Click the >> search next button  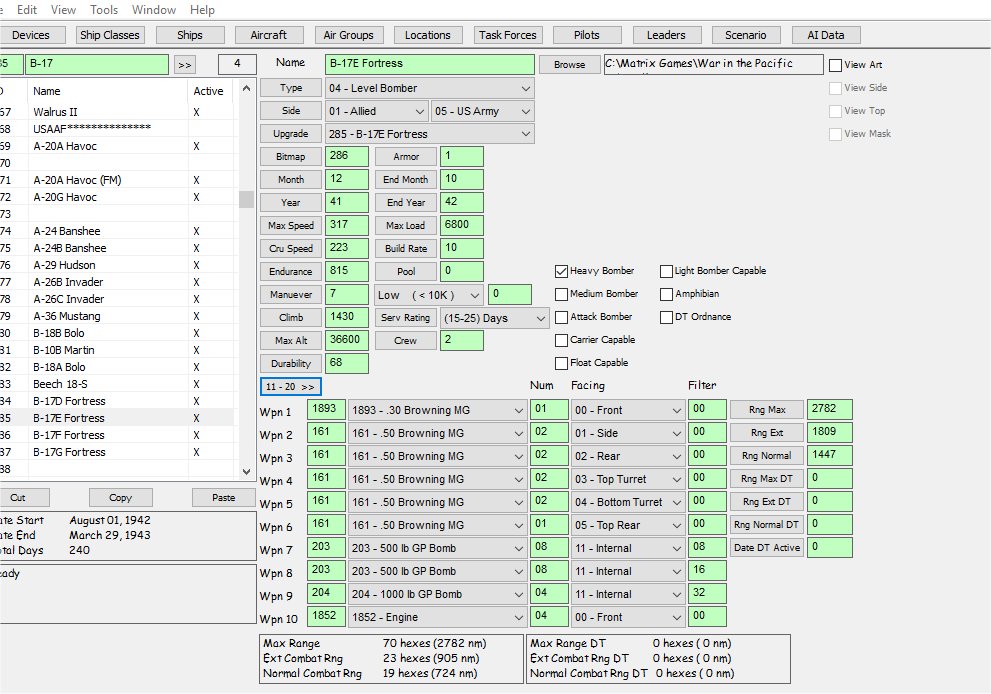click(185, 64)
